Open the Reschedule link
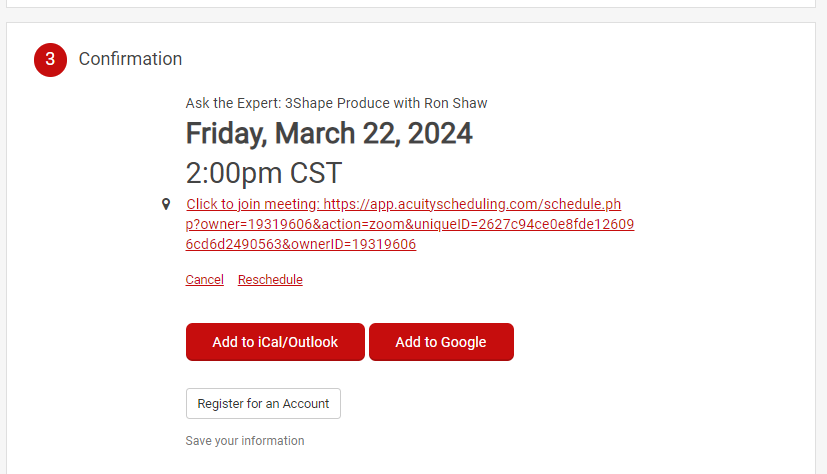This screenshot has width=827, height=474. click(270, 280)
